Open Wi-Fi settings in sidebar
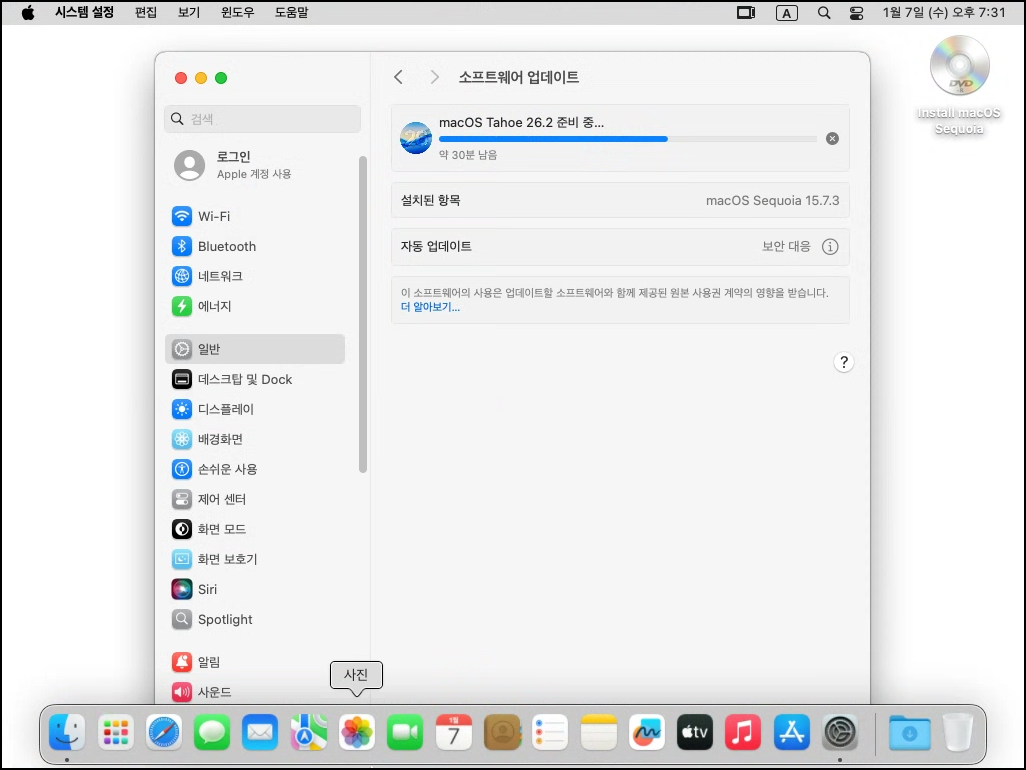Viewport: 1026px width, 770px height. [x=255, y=216]
